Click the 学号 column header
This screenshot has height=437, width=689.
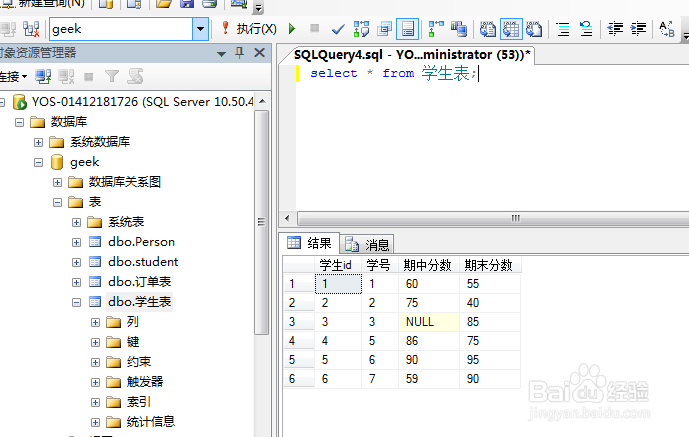coord(379,265)
